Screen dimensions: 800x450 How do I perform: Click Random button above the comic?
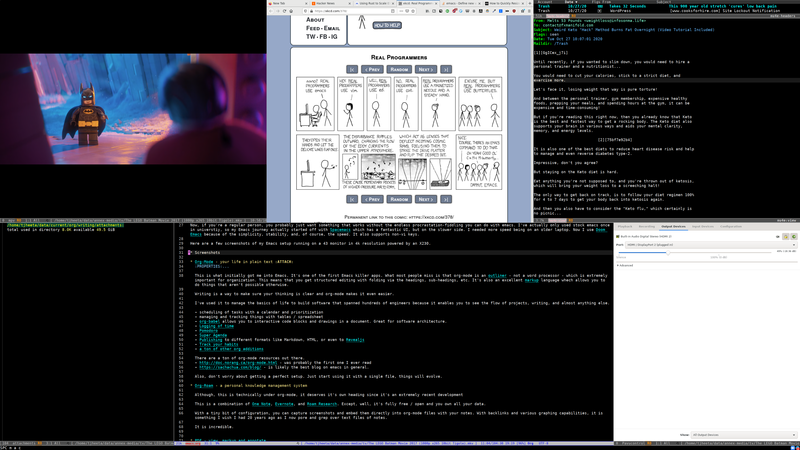click(399, 69)
